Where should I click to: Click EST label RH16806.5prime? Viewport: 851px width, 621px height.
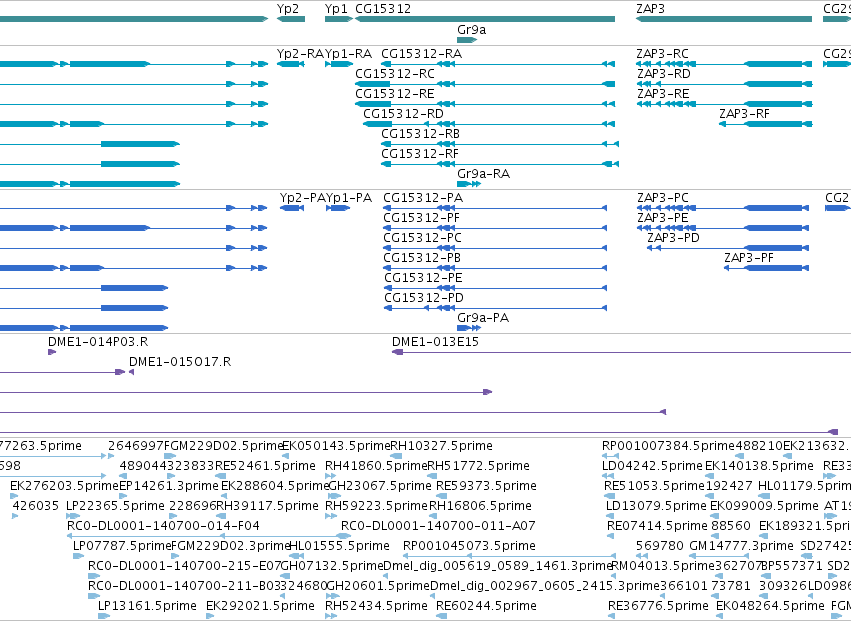pyautogui.click(x=481, y=505)
